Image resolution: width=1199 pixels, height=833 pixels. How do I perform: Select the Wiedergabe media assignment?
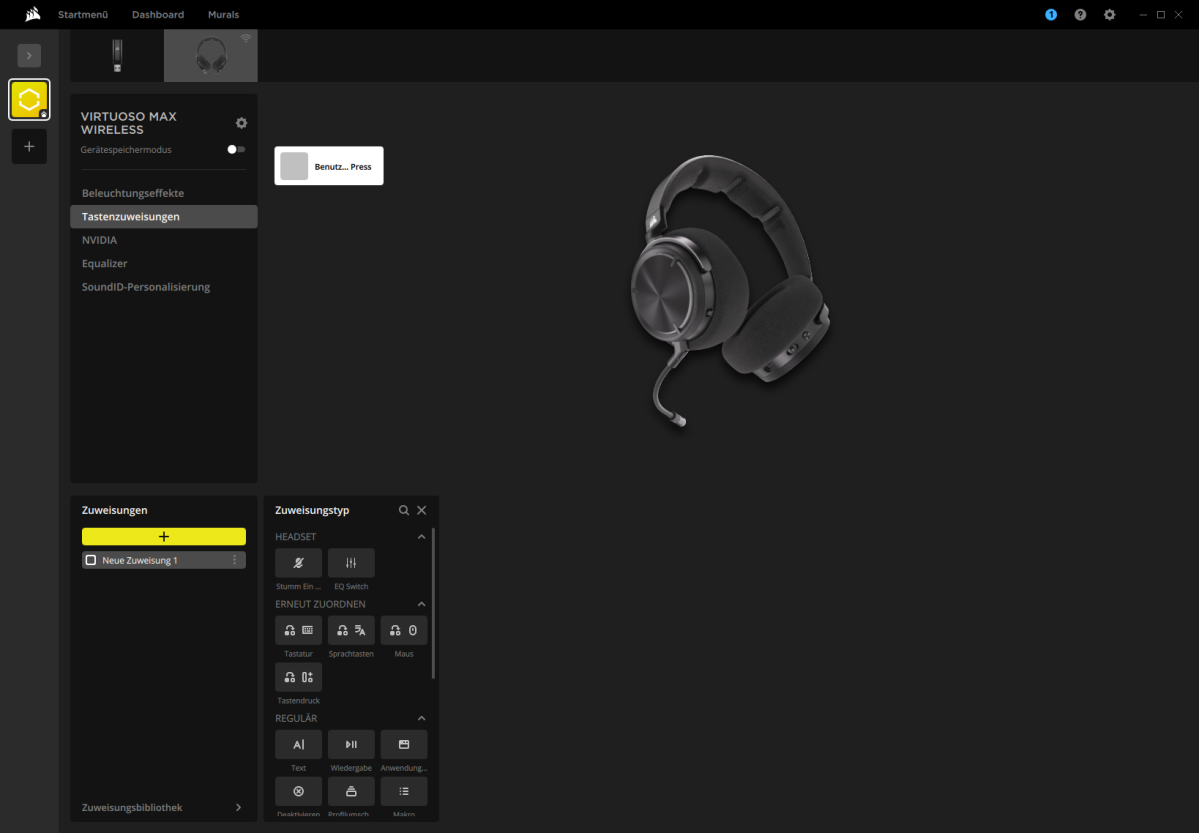pyautogui.click(x=351, y=744)
